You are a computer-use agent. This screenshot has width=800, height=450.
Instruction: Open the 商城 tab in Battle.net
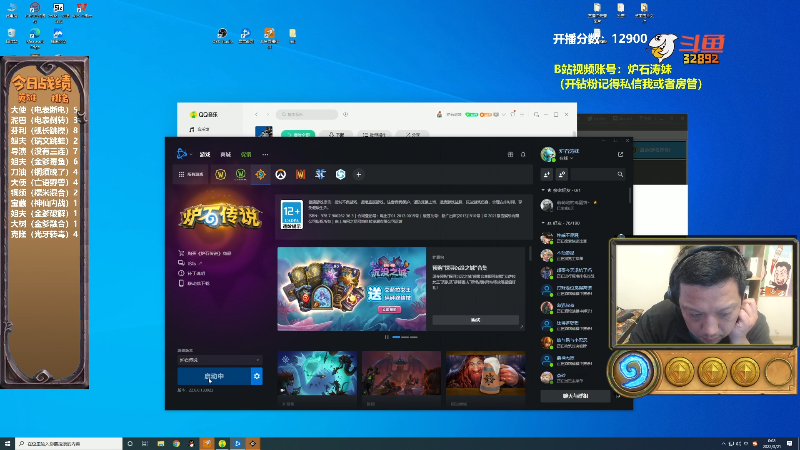226,154
